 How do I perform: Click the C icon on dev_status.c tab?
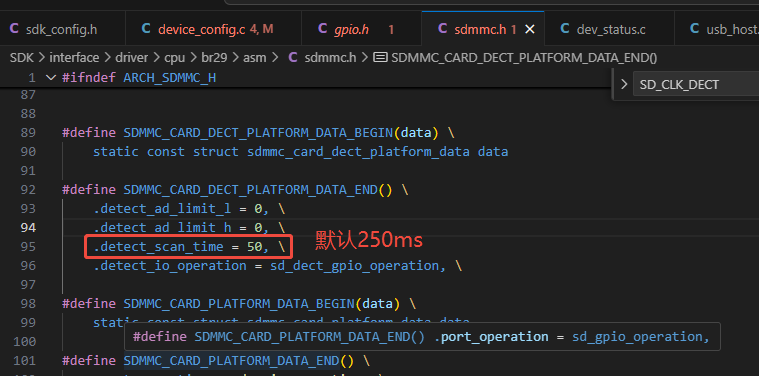(564, 29)
